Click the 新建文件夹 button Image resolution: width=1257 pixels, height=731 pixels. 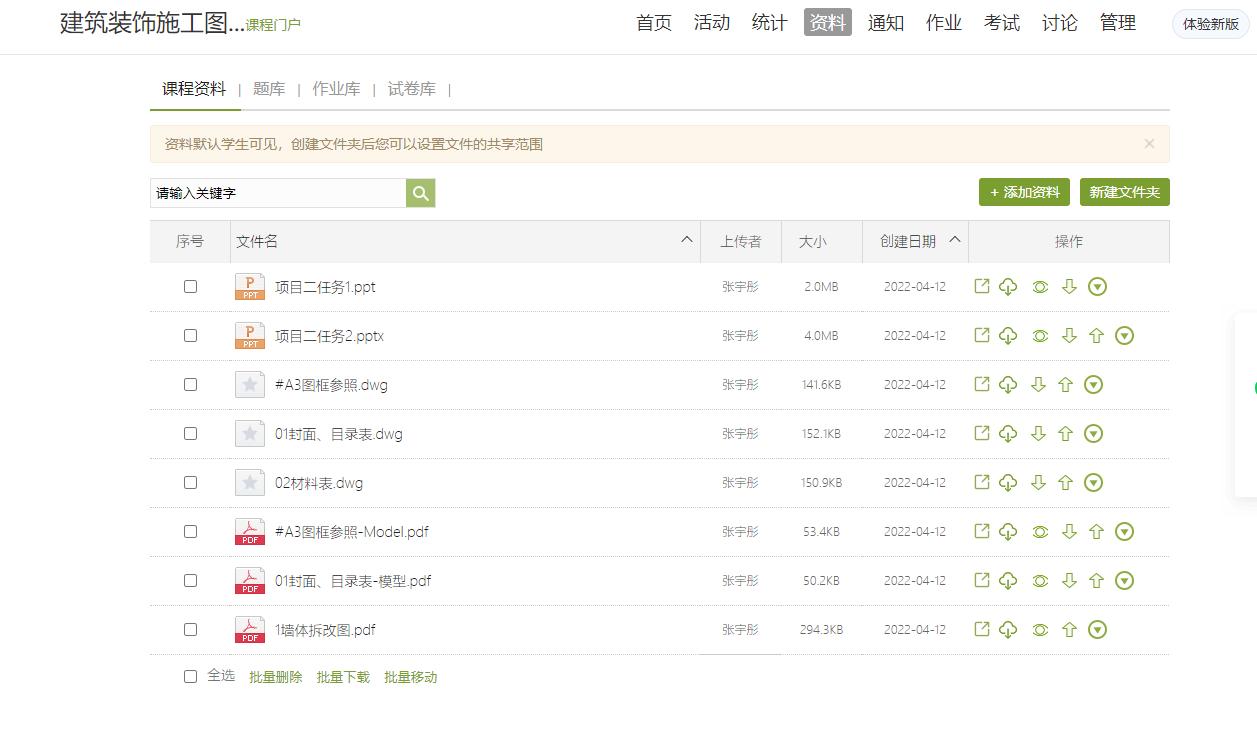(1125, 192)
